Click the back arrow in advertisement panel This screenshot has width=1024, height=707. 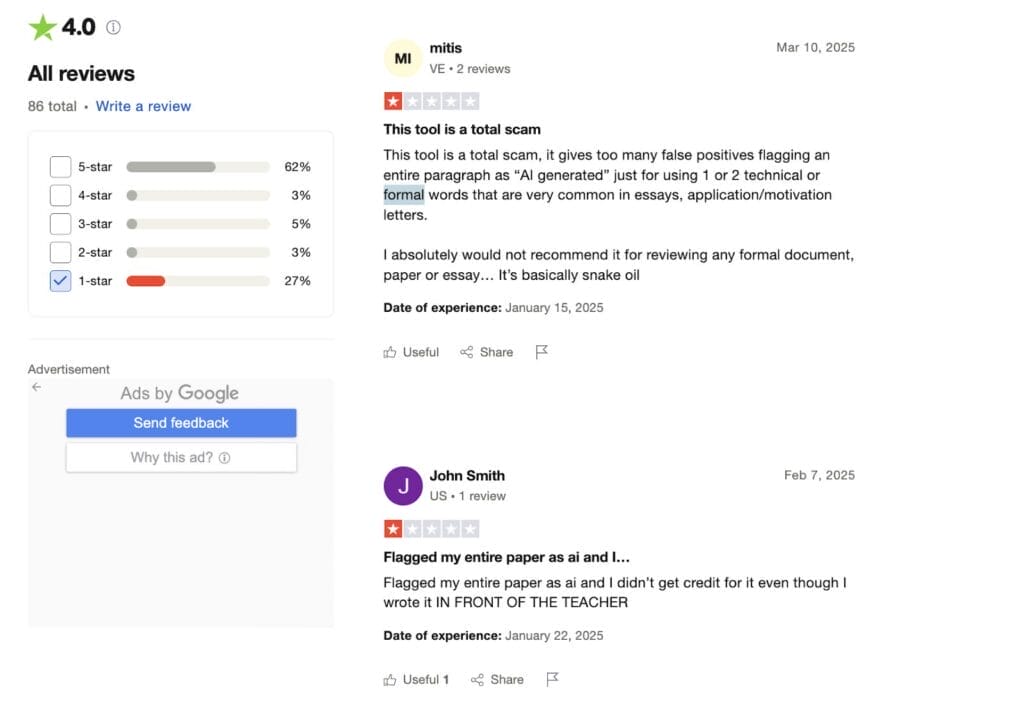point(36,387)
